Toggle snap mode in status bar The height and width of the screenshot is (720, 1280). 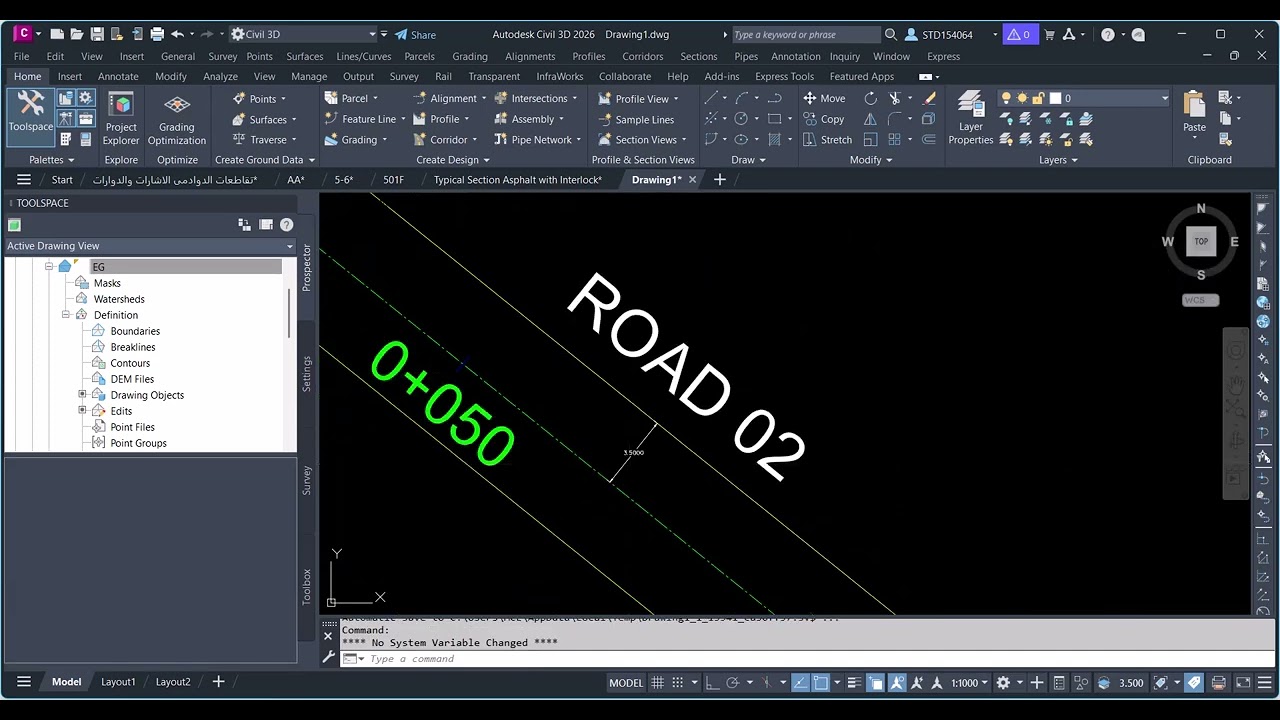pyautogui.click(x=678, y=683)
